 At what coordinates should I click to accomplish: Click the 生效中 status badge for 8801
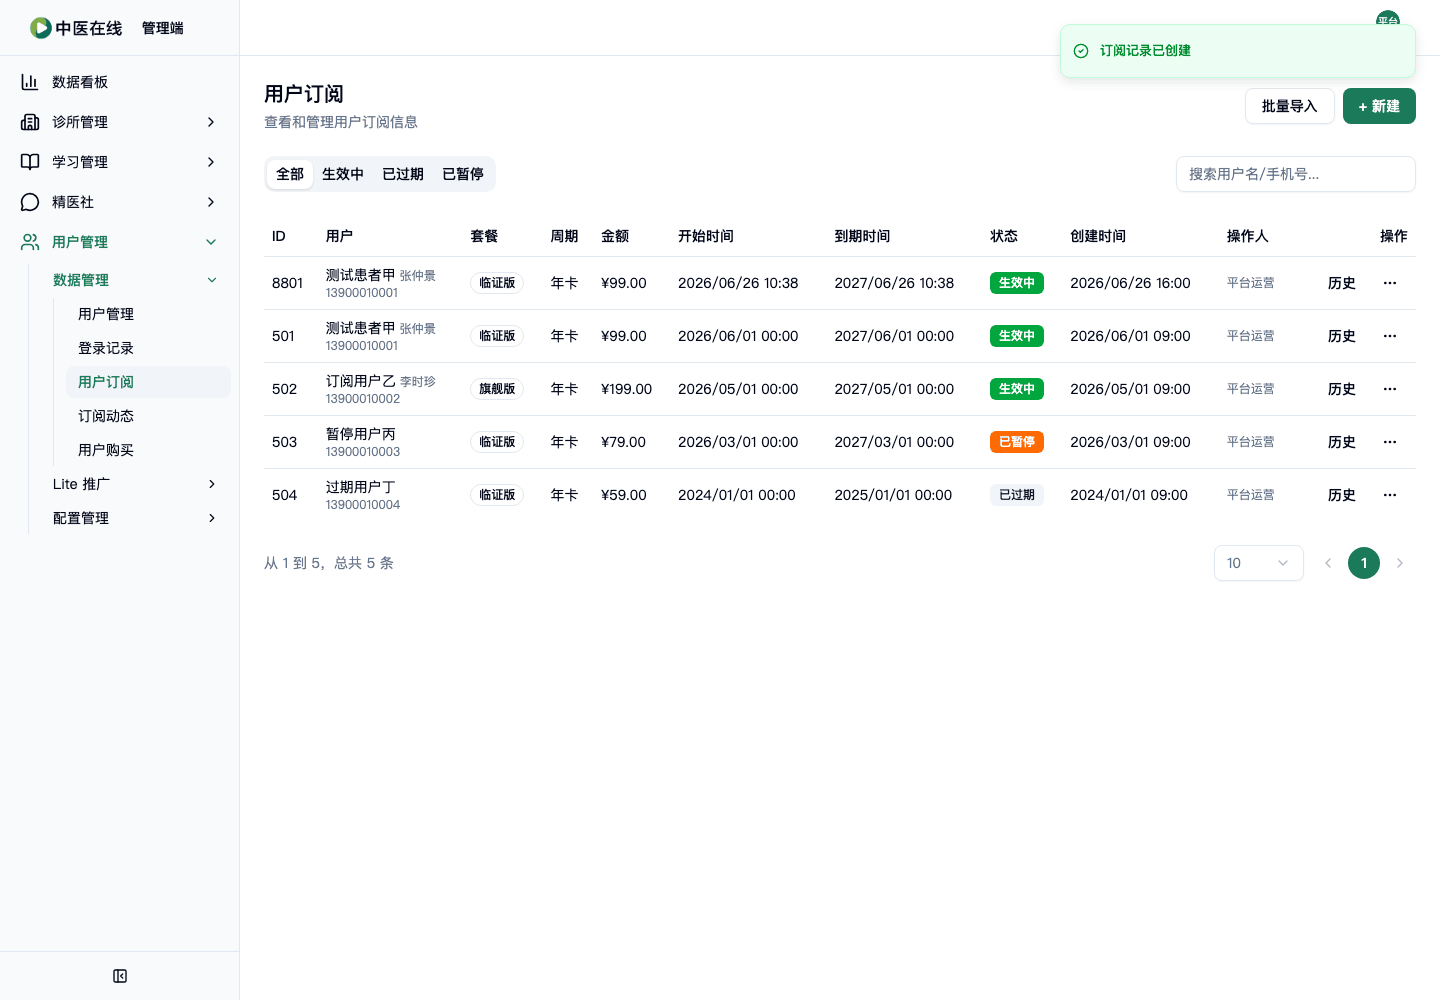click(1017, 283)
